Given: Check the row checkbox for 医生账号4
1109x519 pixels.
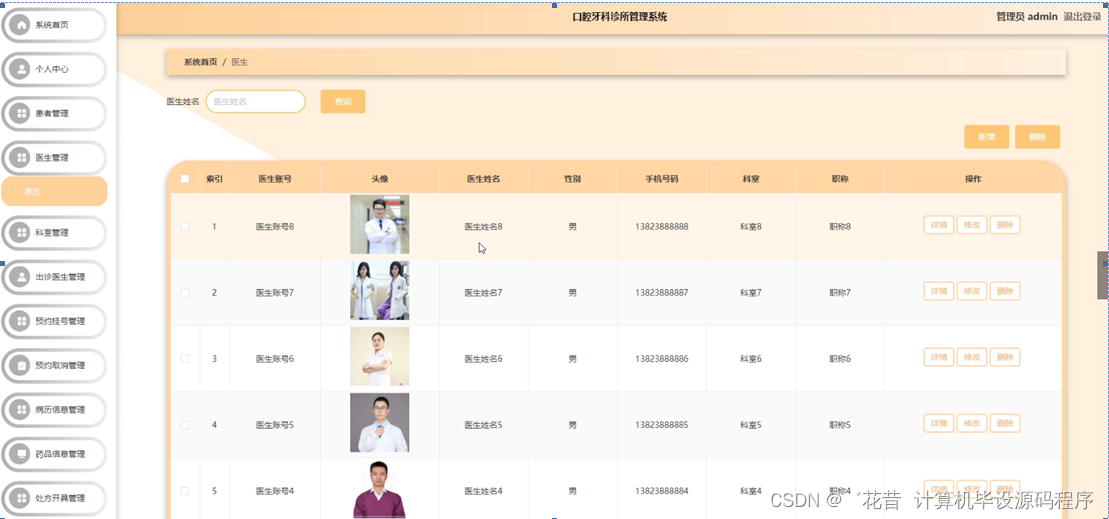Looking at the screenshot, I should pos(185,491).
